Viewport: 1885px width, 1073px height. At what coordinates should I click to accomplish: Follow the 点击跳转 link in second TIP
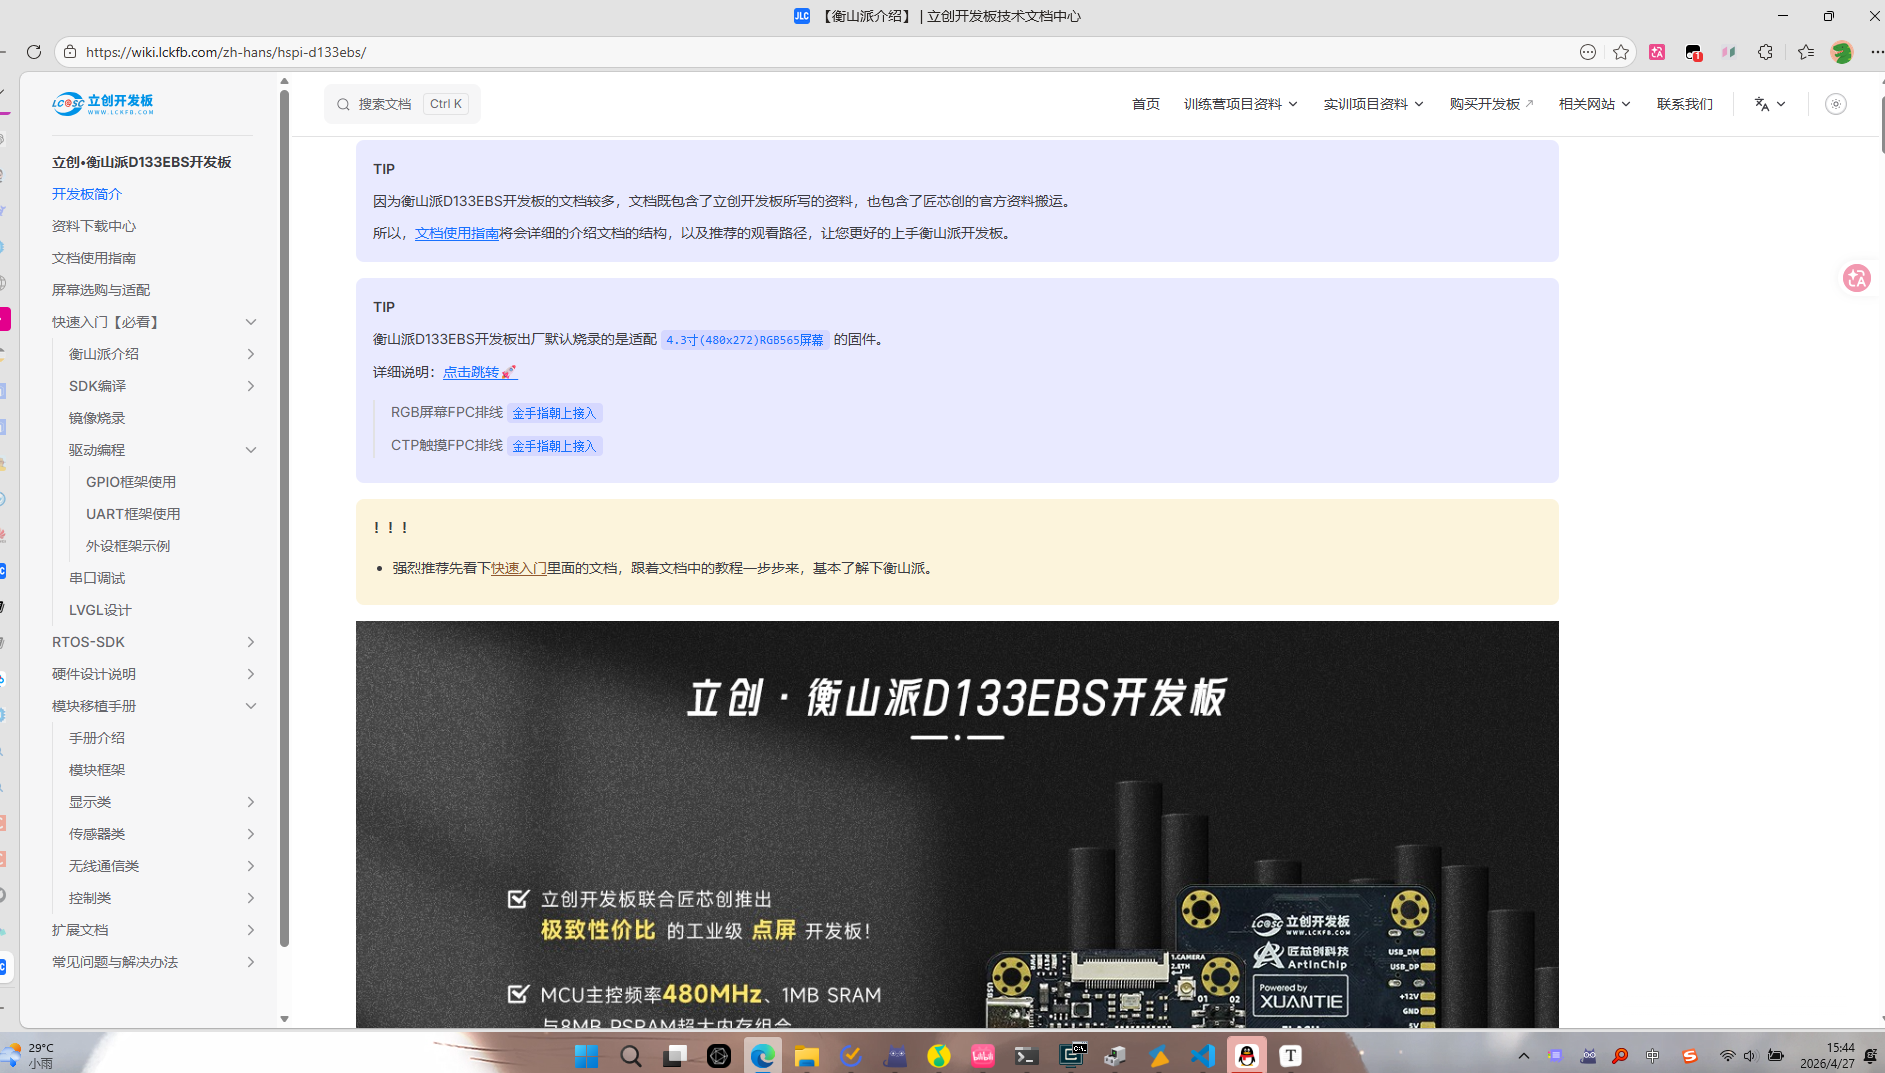(480, 372)
